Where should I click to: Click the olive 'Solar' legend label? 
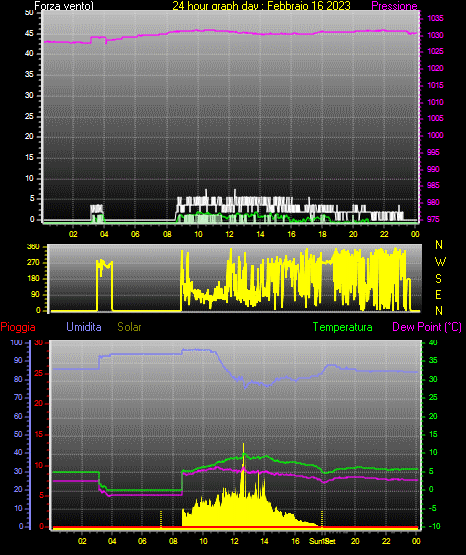click(129, 327)
